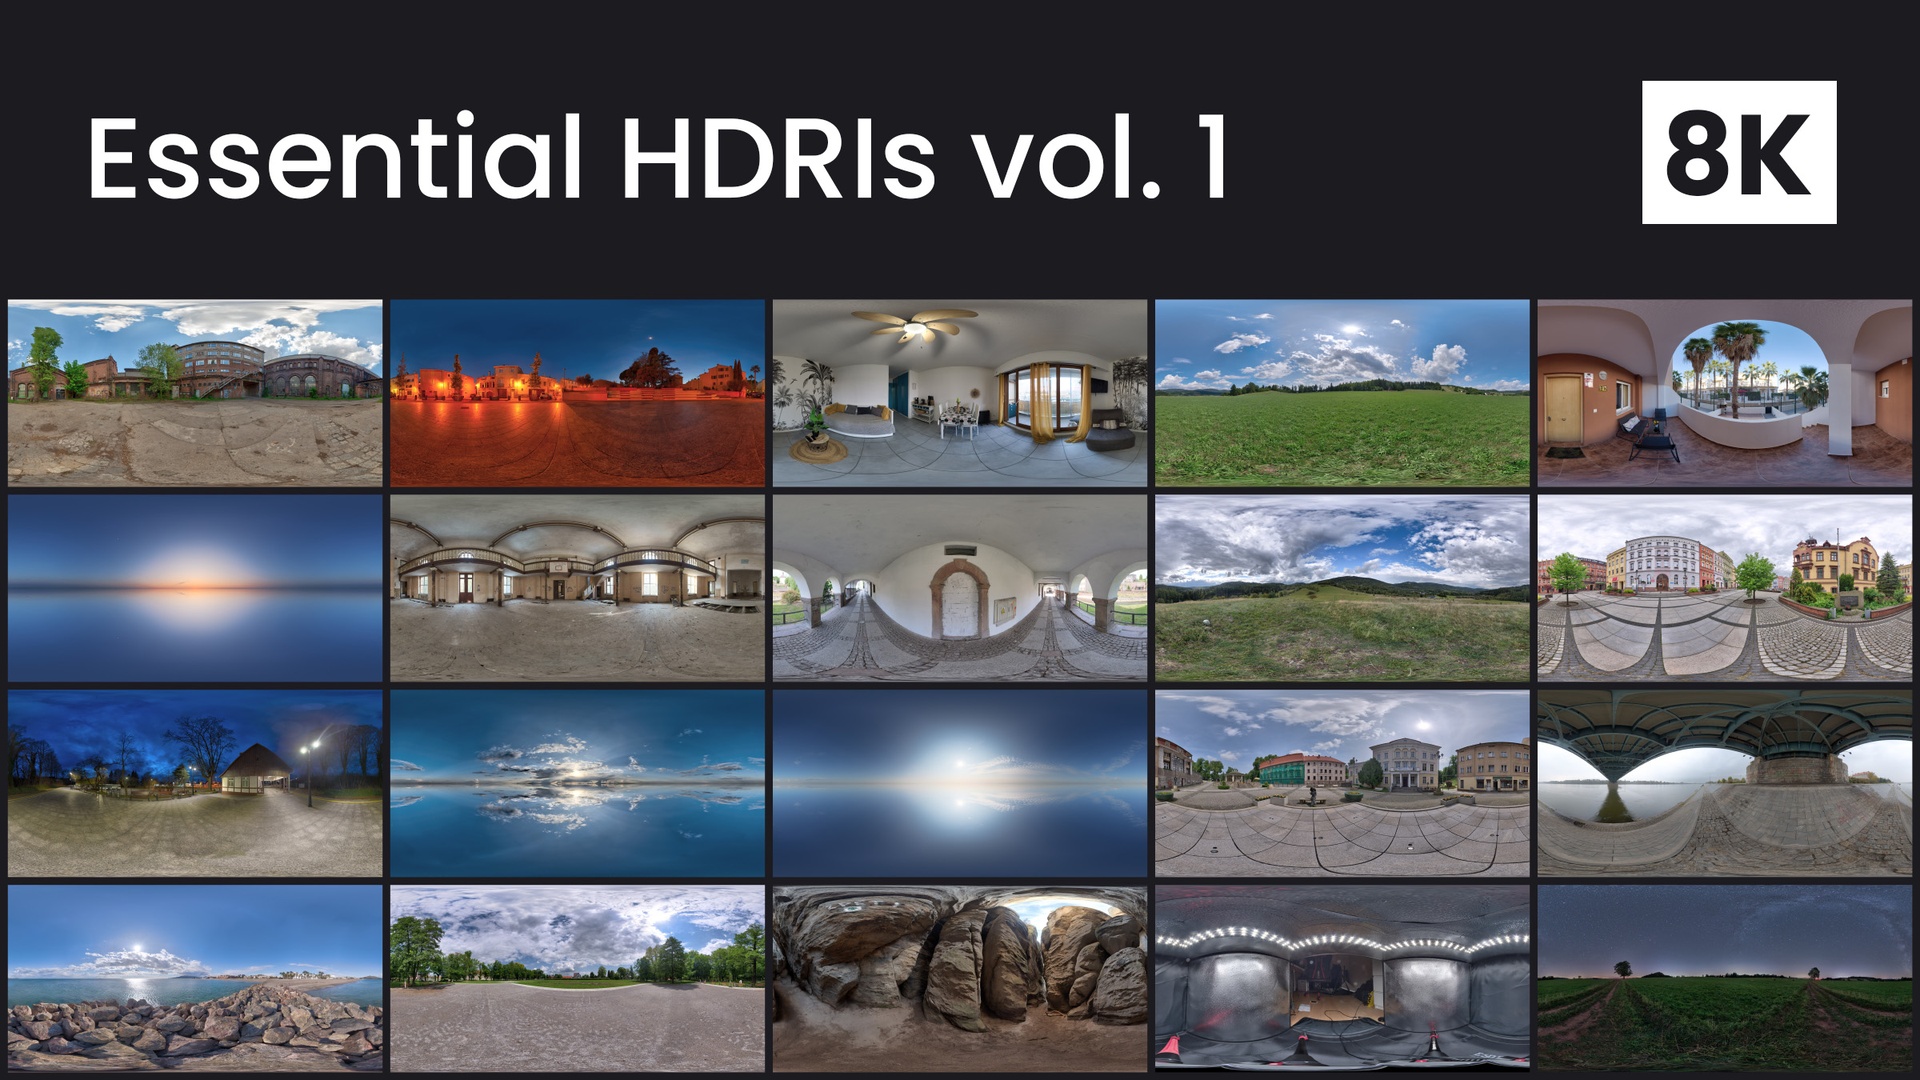The image size is (1920, 1080).
Task: Click the 'Essential HDRIs vol. 1' title
Action: click(658, 157)
